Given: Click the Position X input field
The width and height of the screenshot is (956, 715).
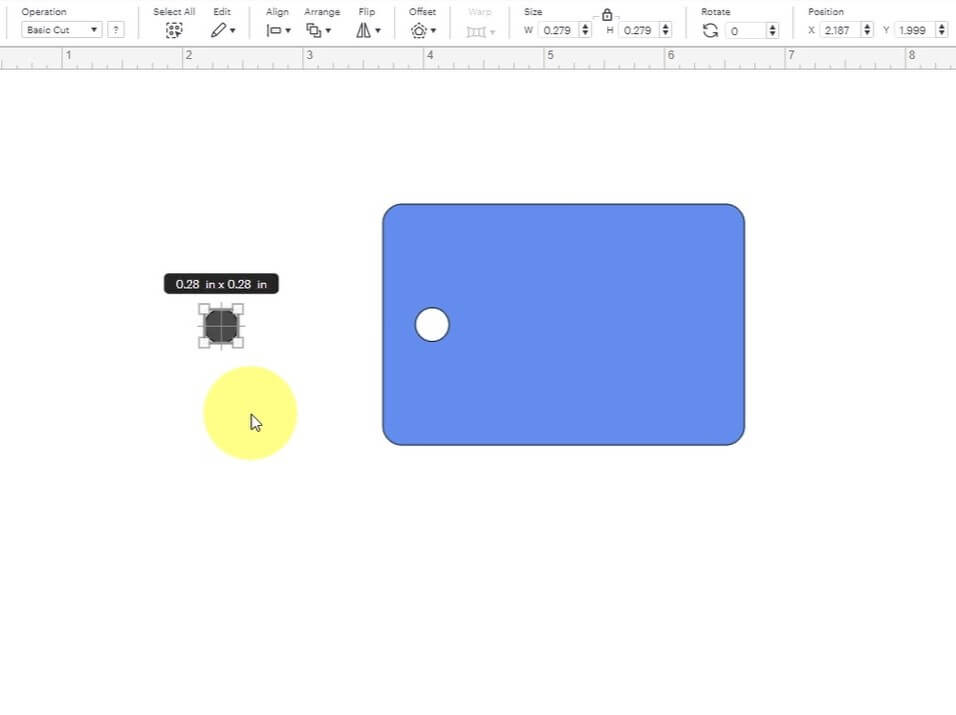Looking at the screenshot, I should (839, 30).
